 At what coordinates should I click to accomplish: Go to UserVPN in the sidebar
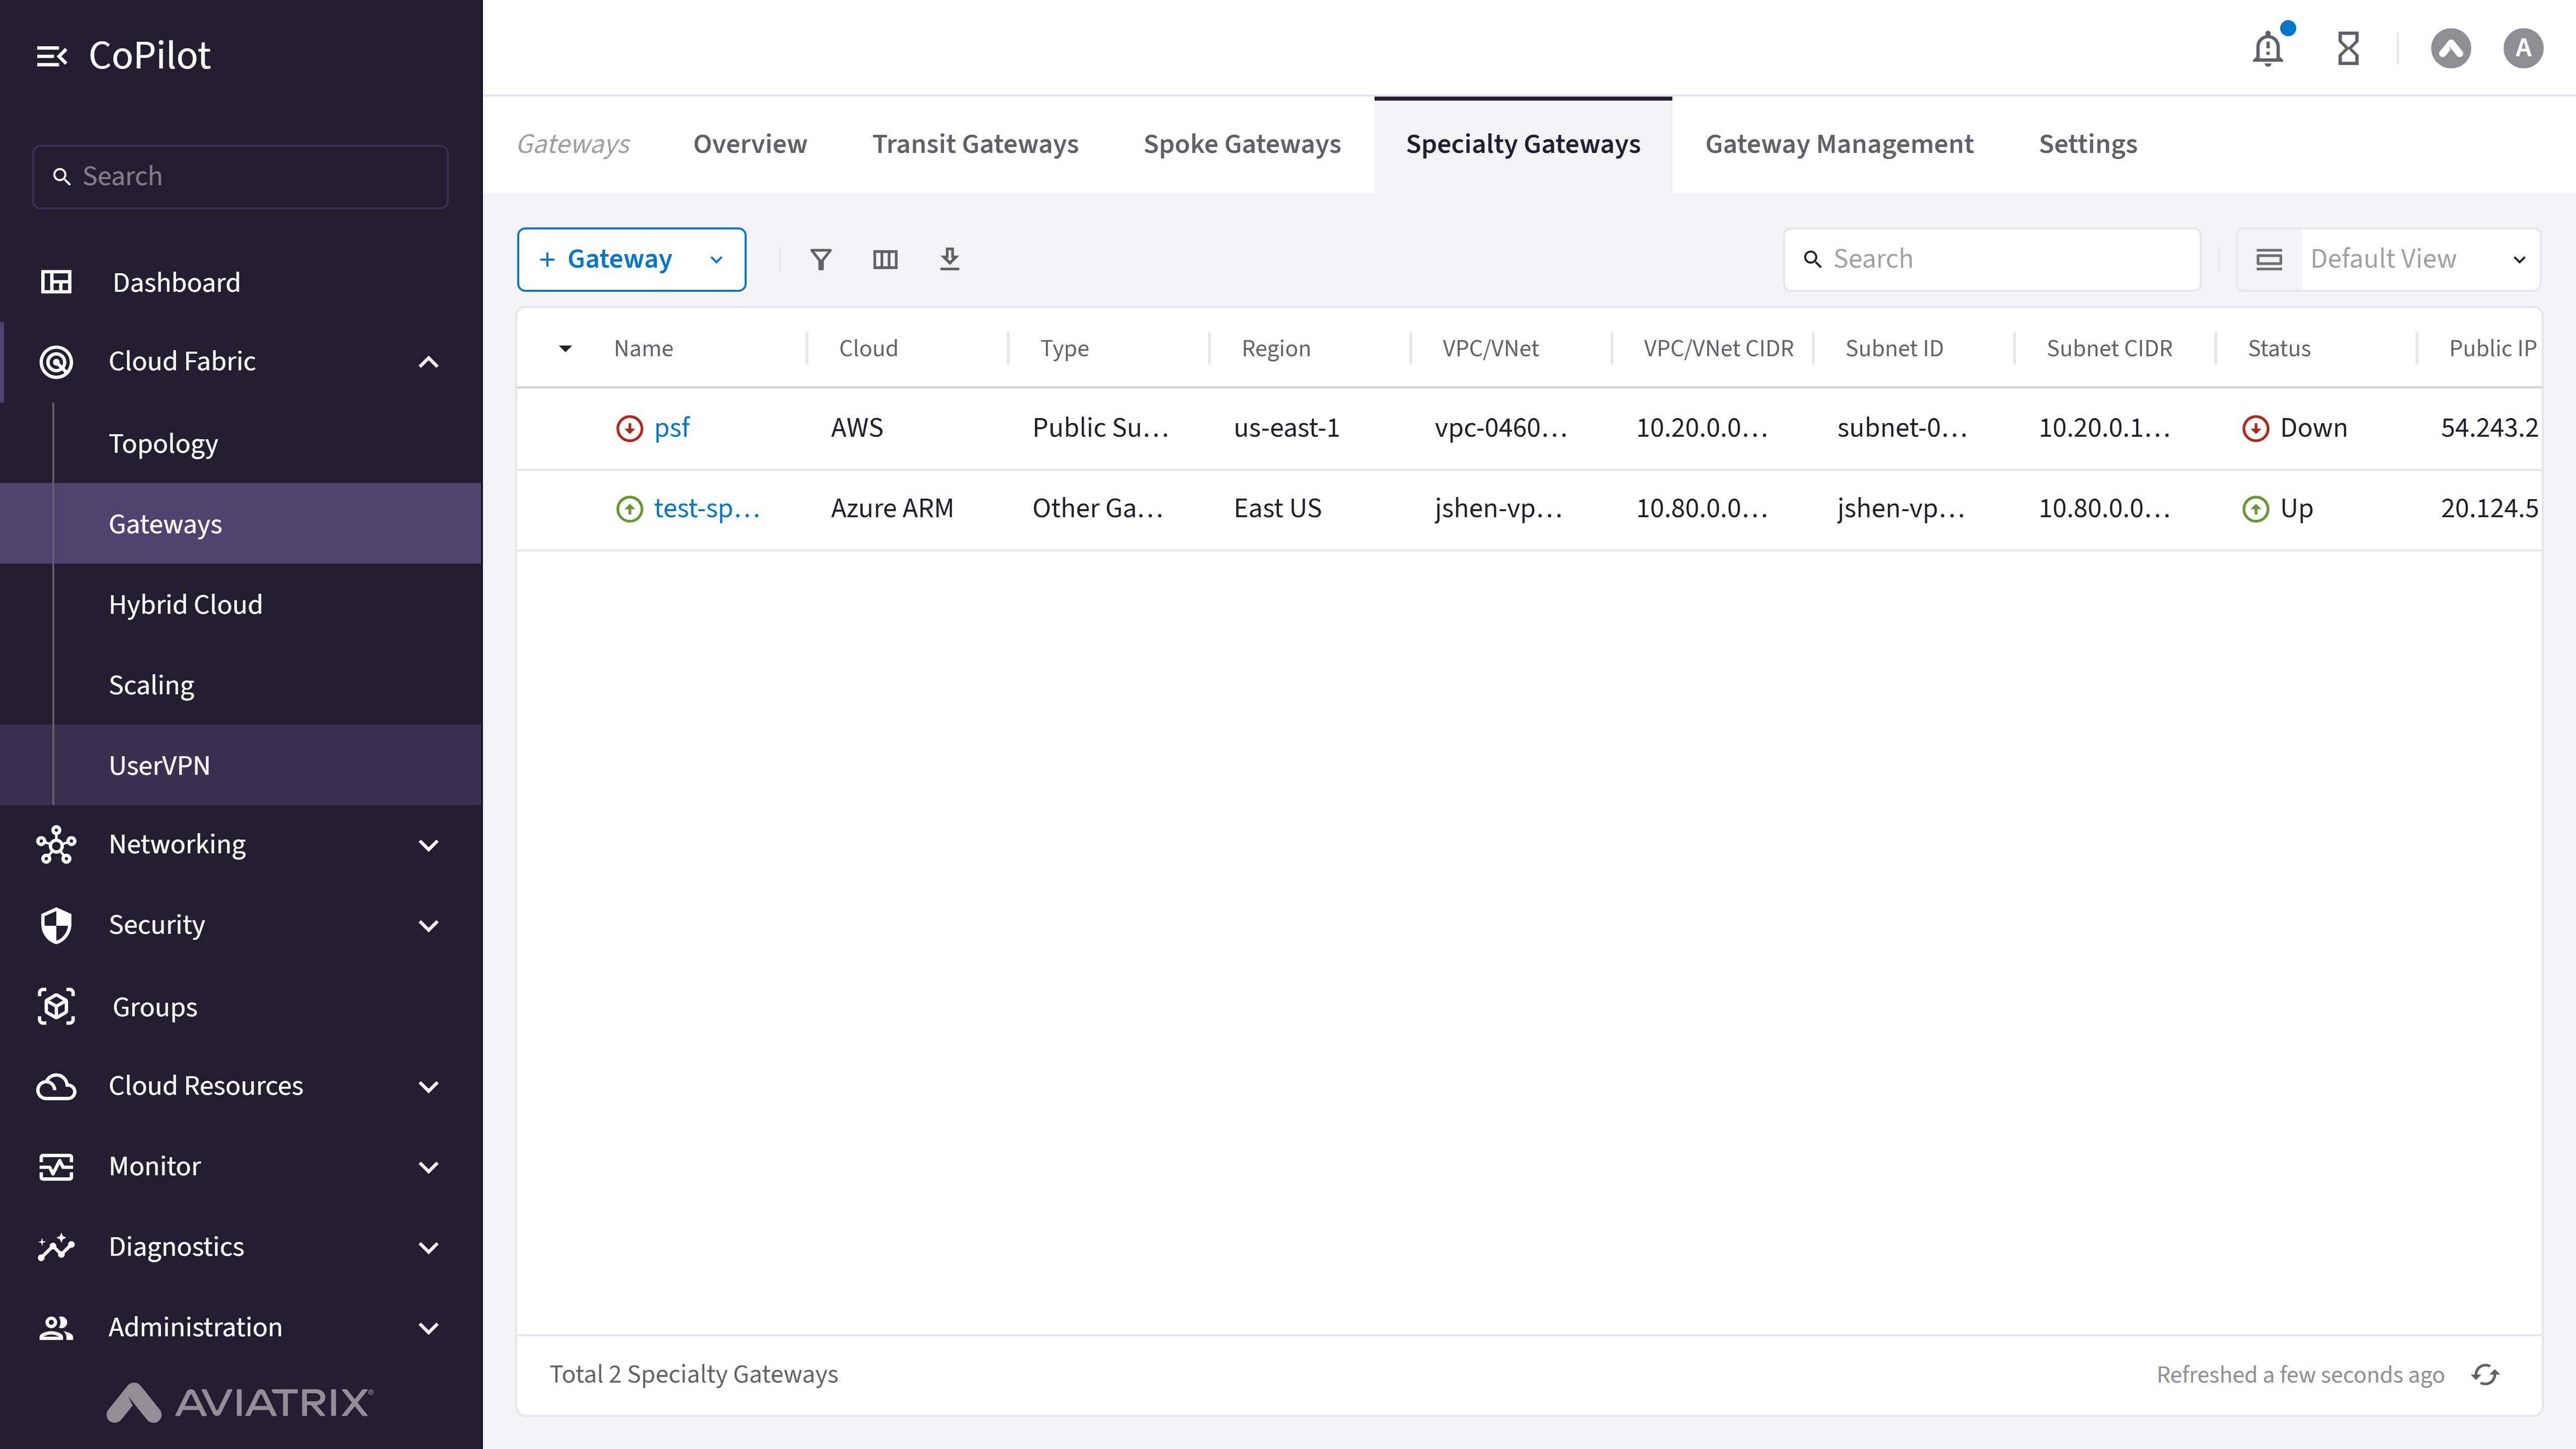coord(240,765)
